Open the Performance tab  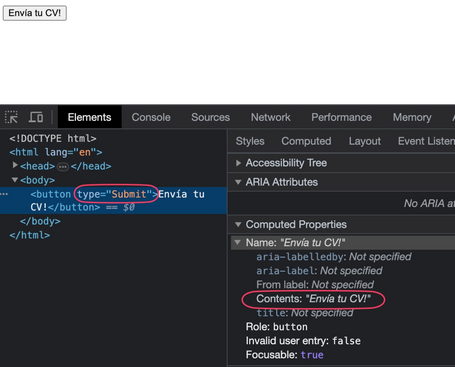pos(341,117)
